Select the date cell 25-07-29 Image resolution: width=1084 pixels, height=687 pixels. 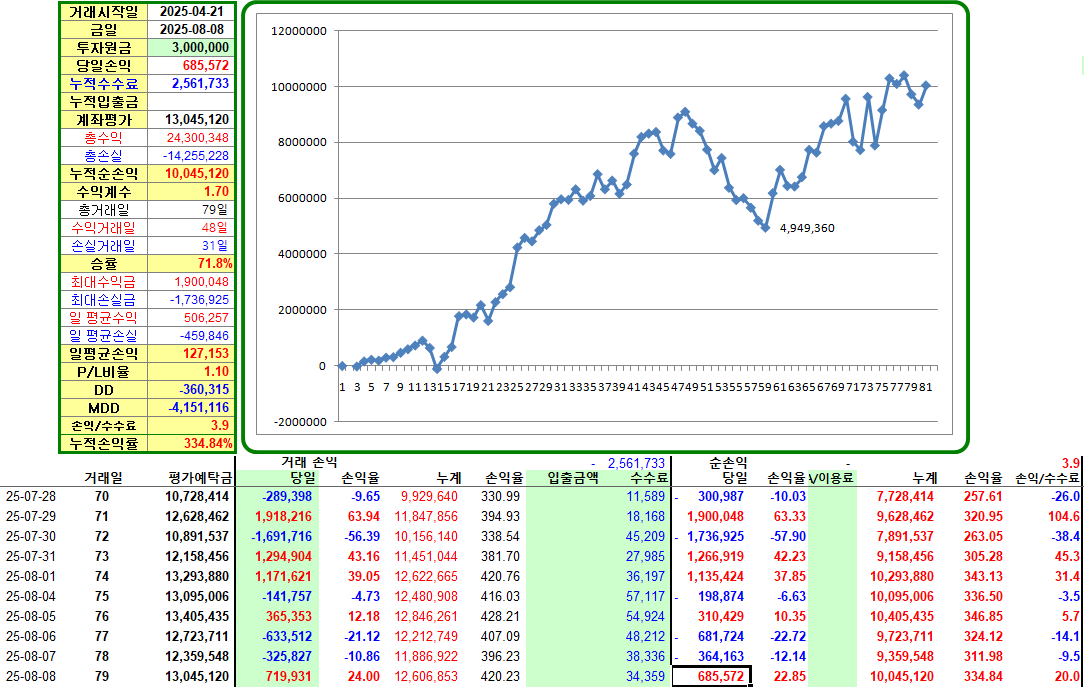pos(31,516)
